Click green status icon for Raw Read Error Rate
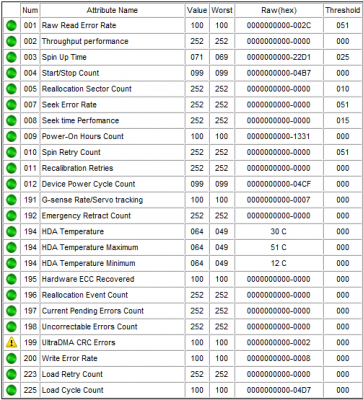Image resolution: width=363 pixels, height=400 pixels. (11, 25)
